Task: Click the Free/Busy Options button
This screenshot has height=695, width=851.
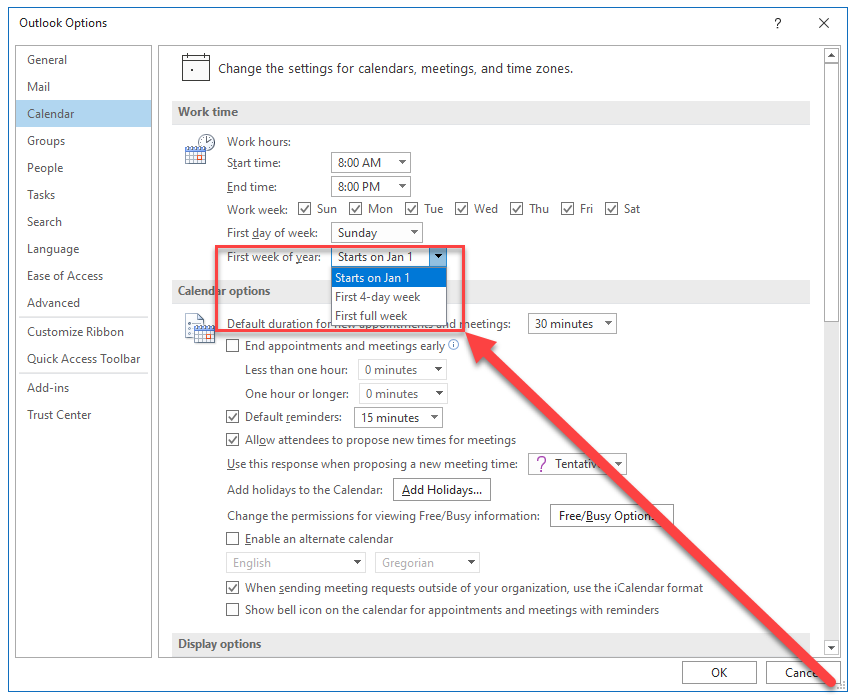Action: 612,516
